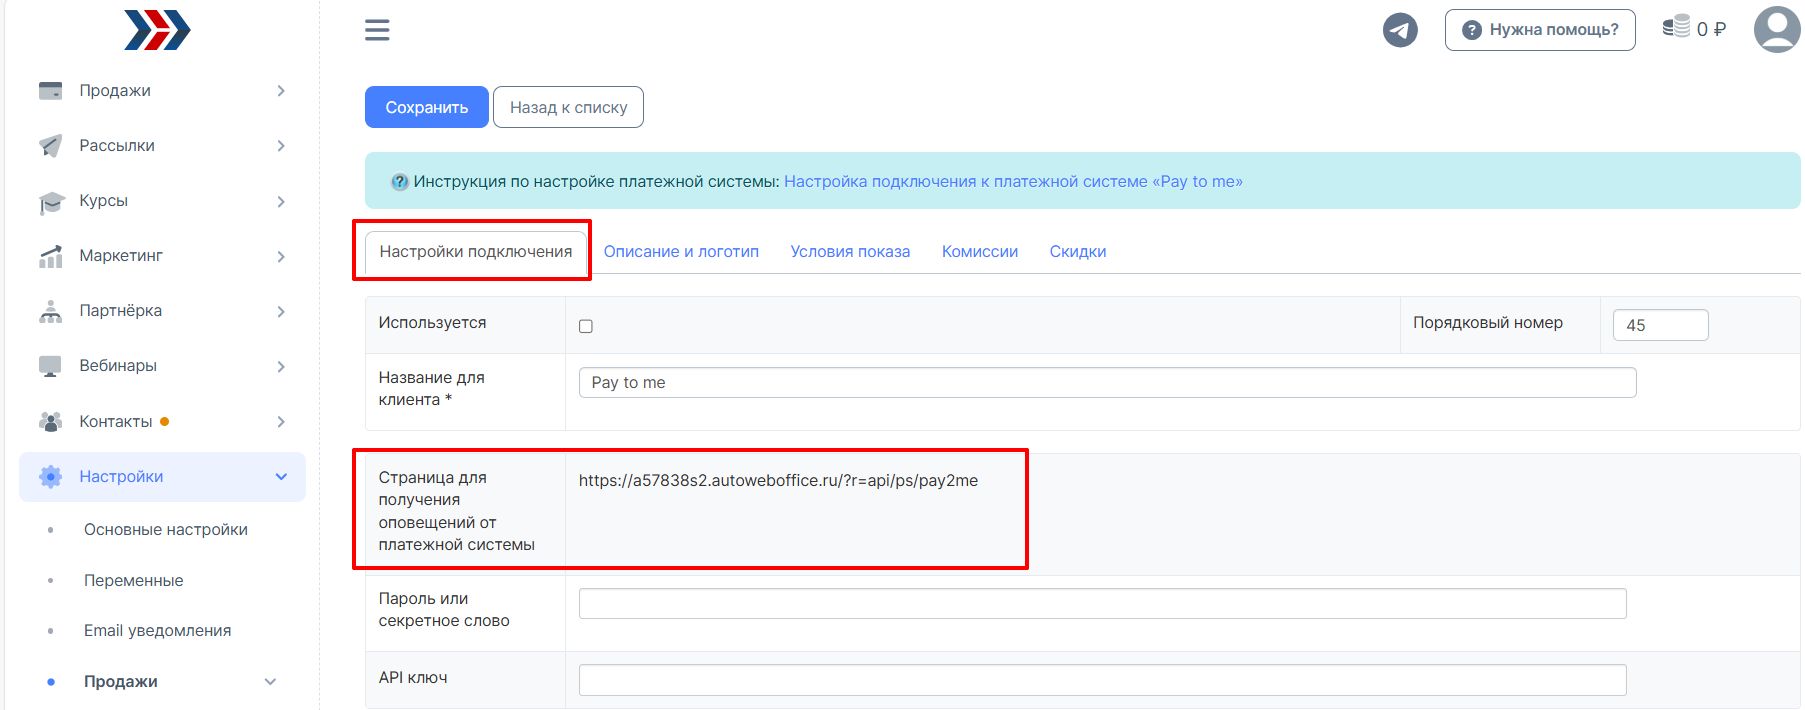Click the notification URL text for pay2me
The image size is (1805, 710).
pos(778,481)
